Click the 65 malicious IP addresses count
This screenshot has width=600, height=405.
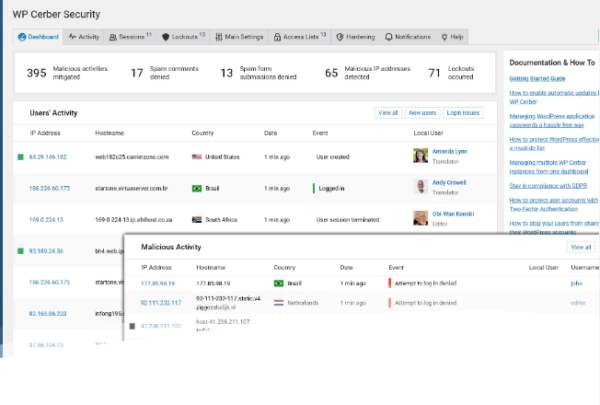[331, 73]
